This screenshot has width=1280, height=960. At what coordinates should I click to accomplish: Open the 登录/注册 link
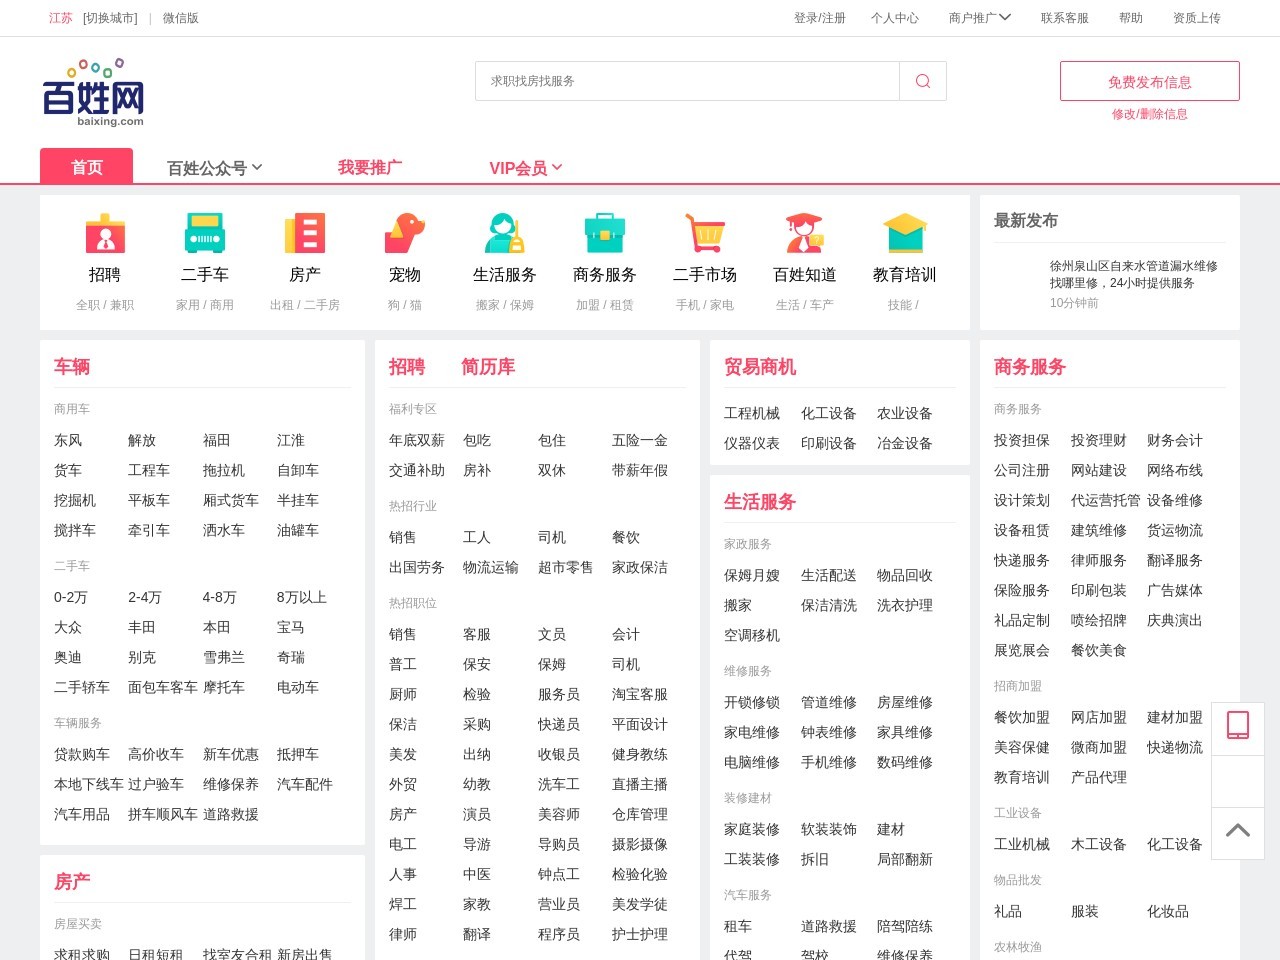820,18
